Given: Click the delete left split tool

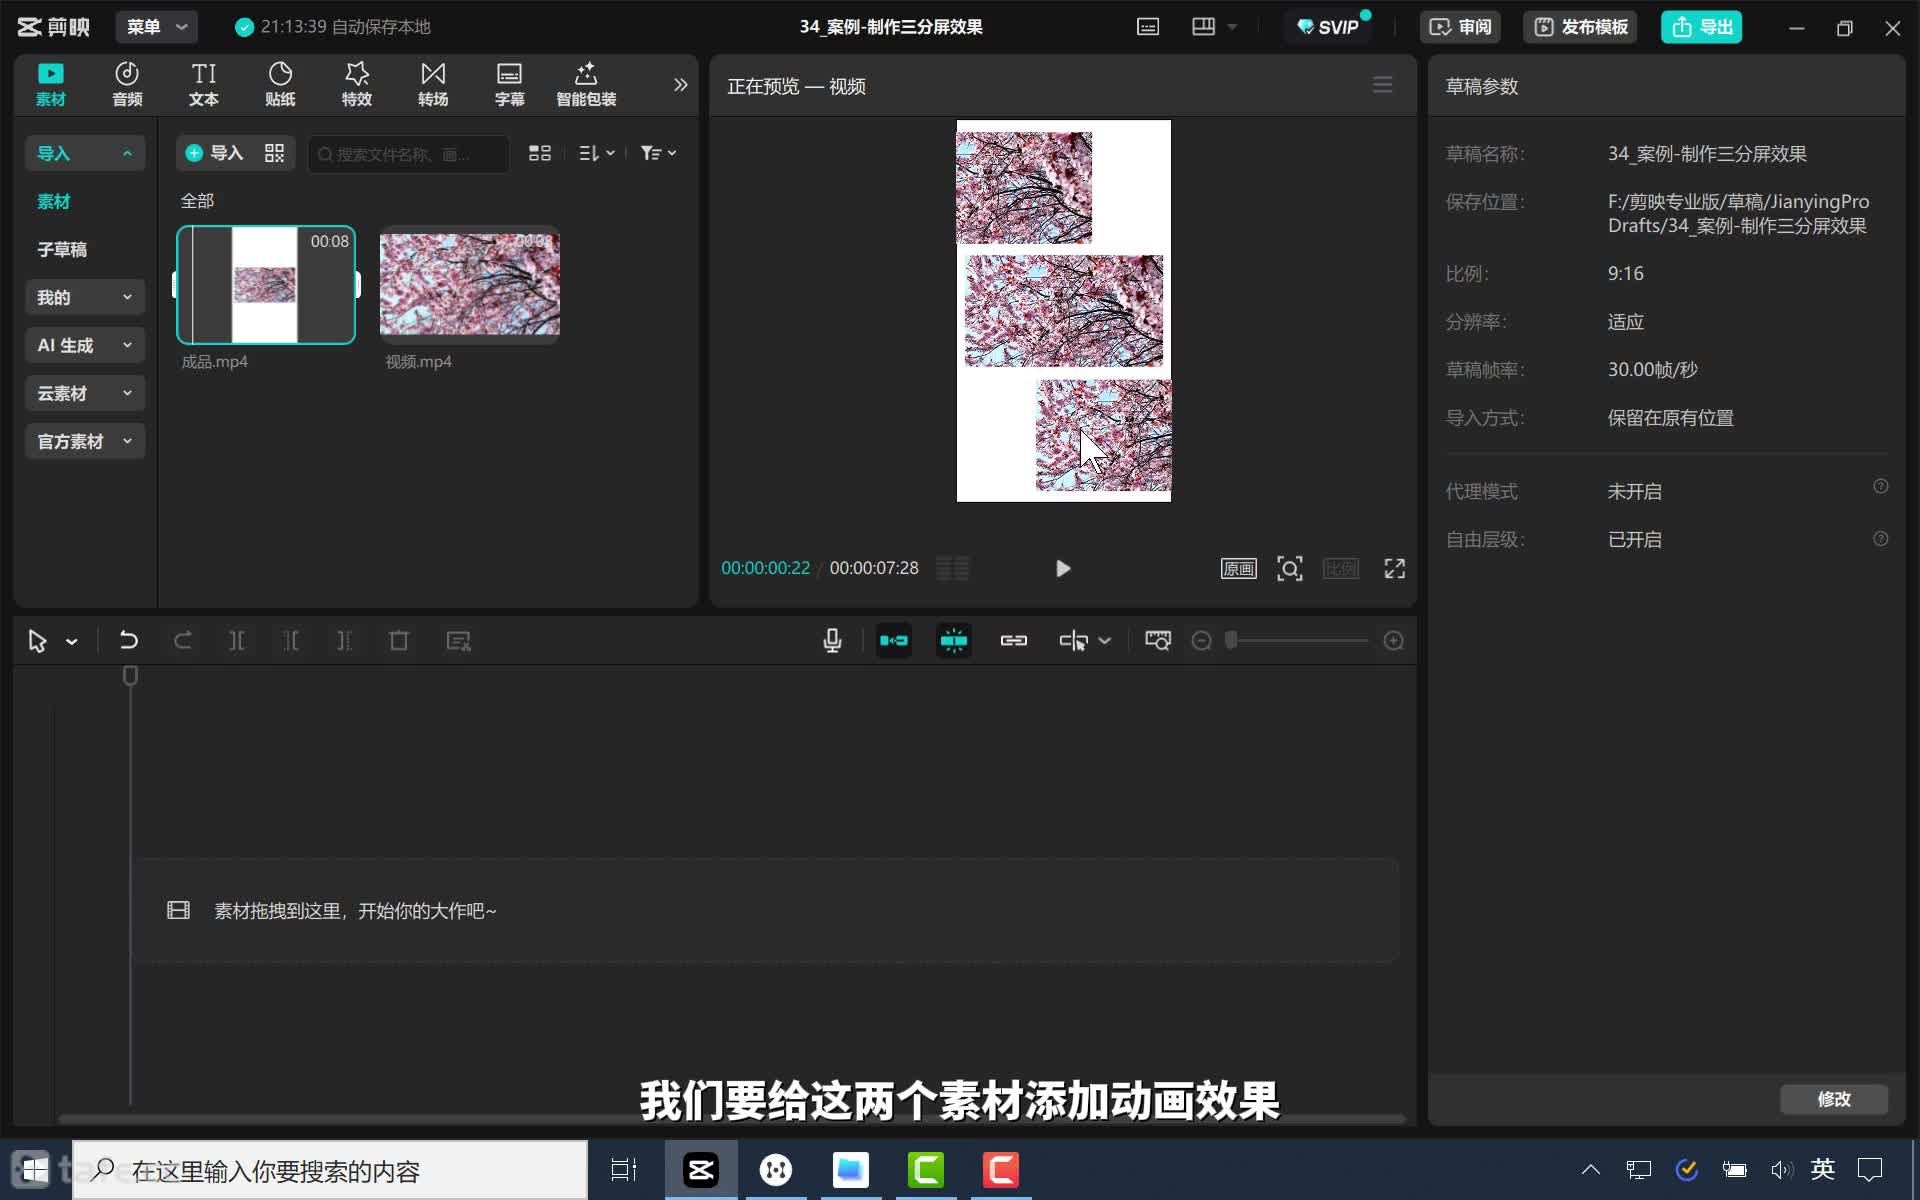Looking at the screenshot, I should pyautogui.click(x=291, y=641).
